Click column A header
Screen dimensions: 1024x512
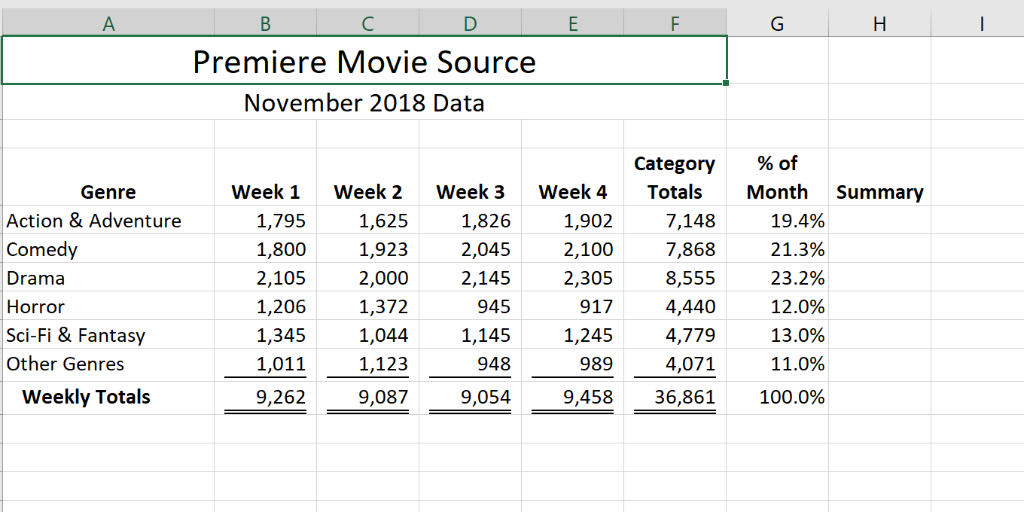coord(108,24)
